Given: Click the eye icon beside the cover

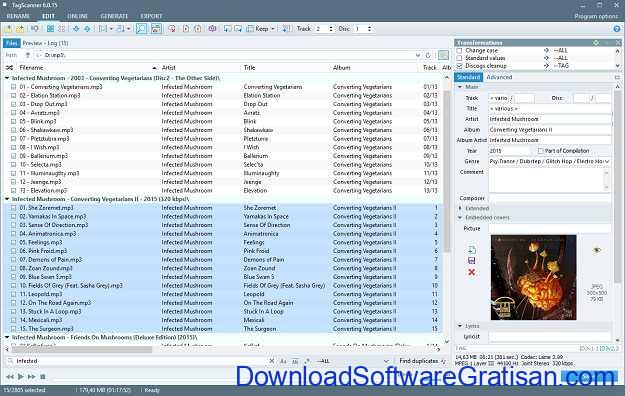Looking at the screenshot, I should pos(597,250).
